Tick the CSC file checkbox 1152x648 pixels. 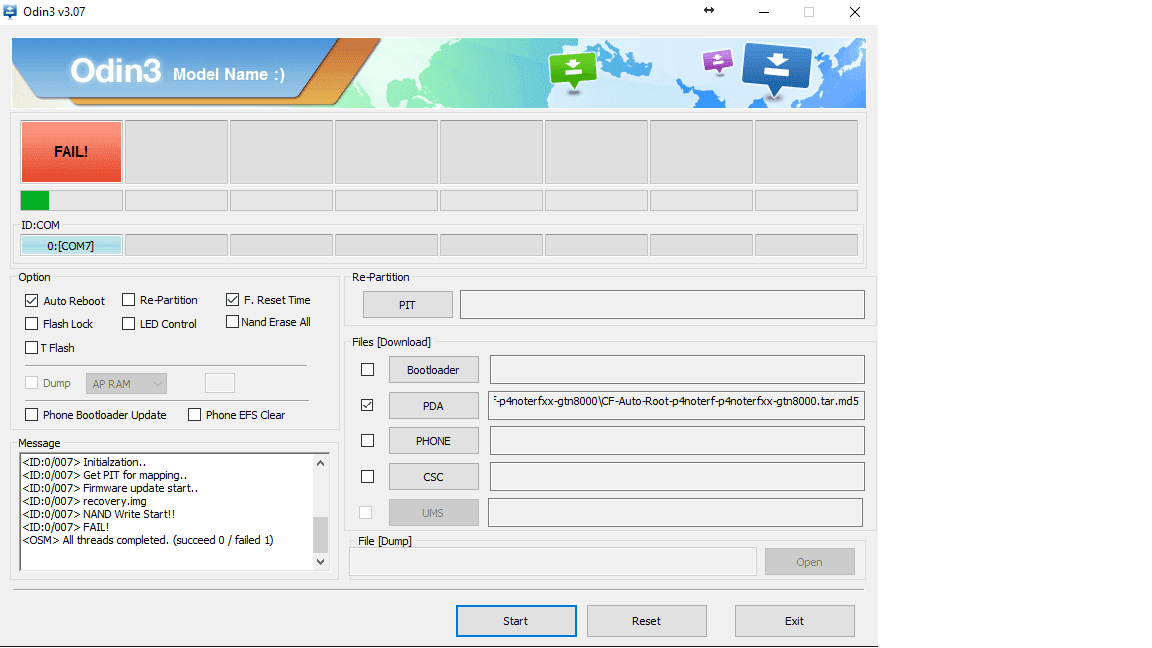pos(367,476)
